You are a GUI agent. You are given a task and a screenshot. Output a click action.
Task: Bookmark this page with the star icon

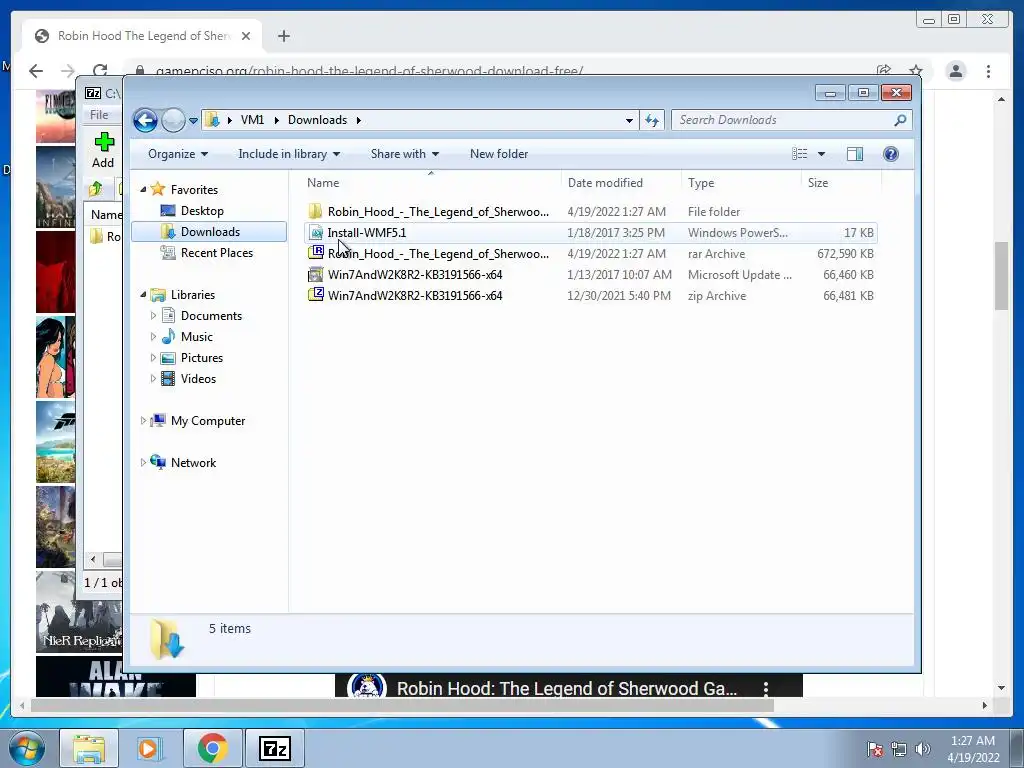pos(916,71)
